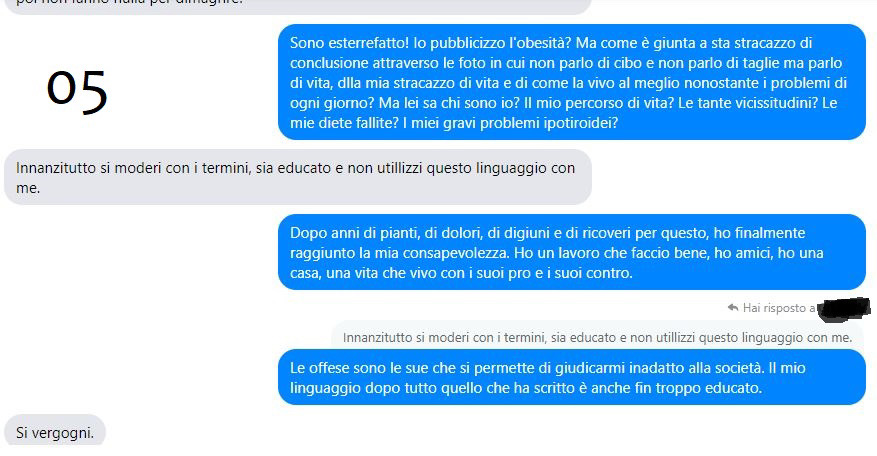
Task: Click the phrase 'I miei gravi problemi ipotiroidei?'
Action: click(x=510, y=123)
